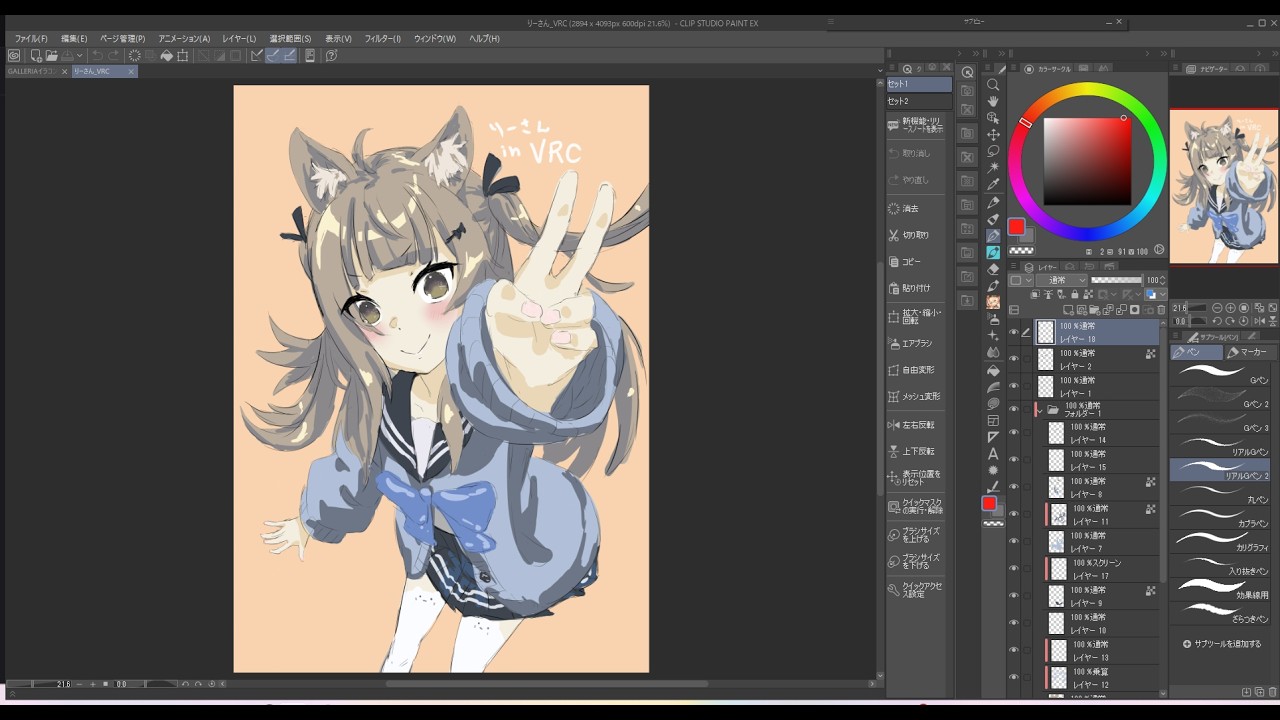Click the red main color swatch under color wheel
Screen dimensions: 1280x720
pos(1016,227)
